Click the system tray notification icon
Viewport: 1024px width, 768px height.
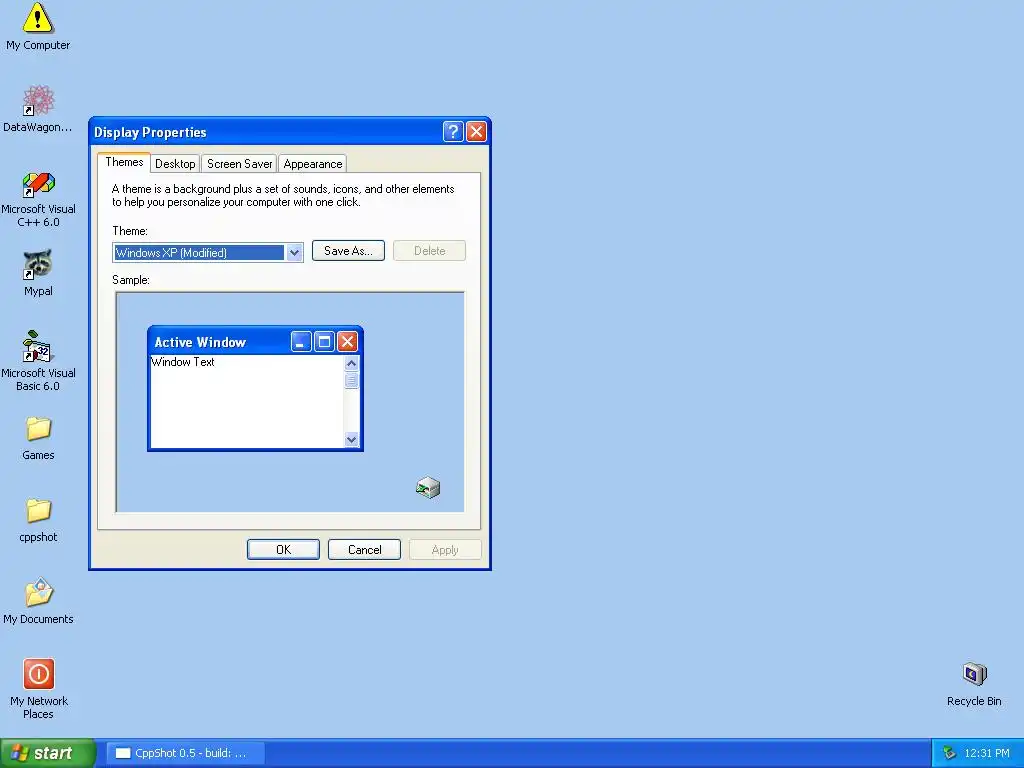point(949,754)
